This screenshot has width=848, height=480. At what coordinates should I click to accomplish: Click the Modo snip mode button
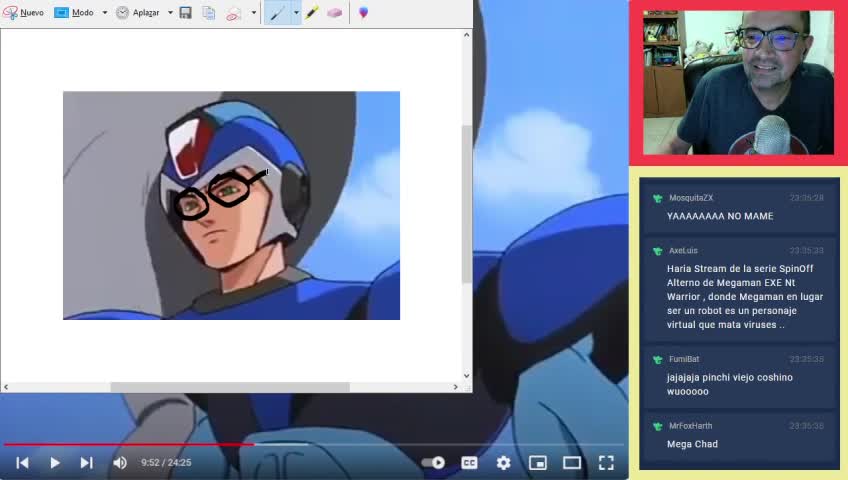[75, 12]
